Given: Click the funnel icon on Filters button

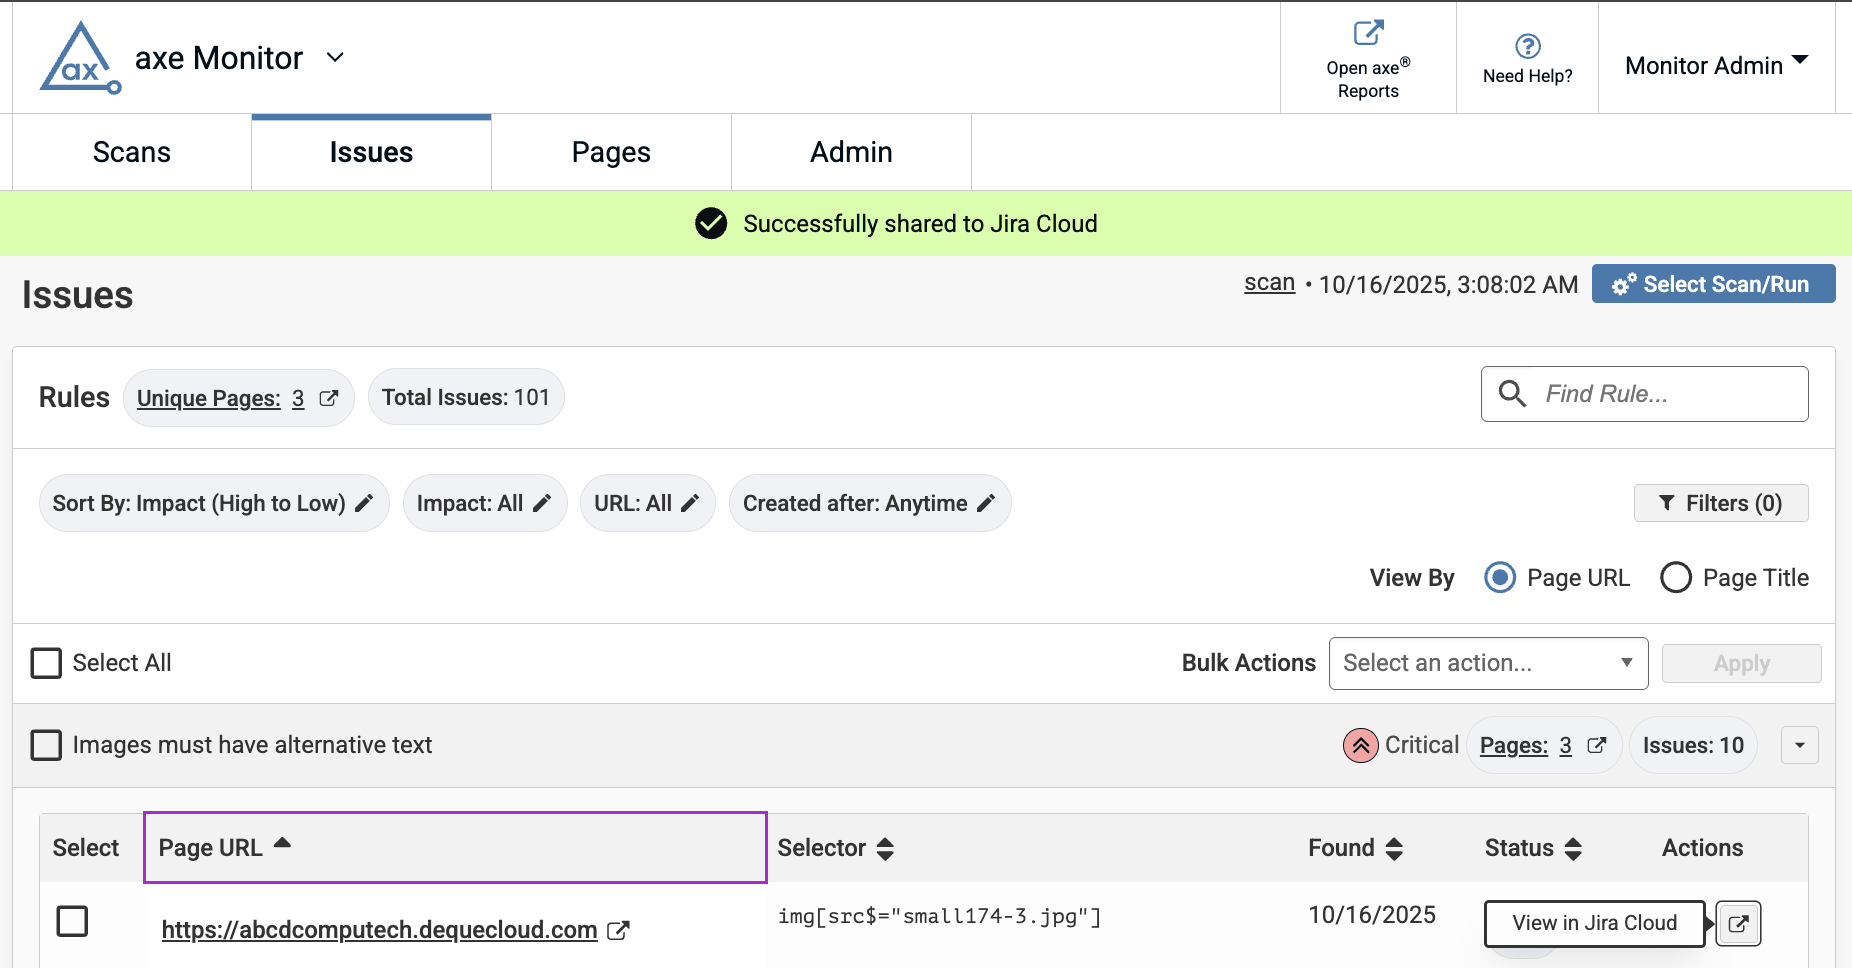Looking at the screenshot, I should (x=1668, y=503).
